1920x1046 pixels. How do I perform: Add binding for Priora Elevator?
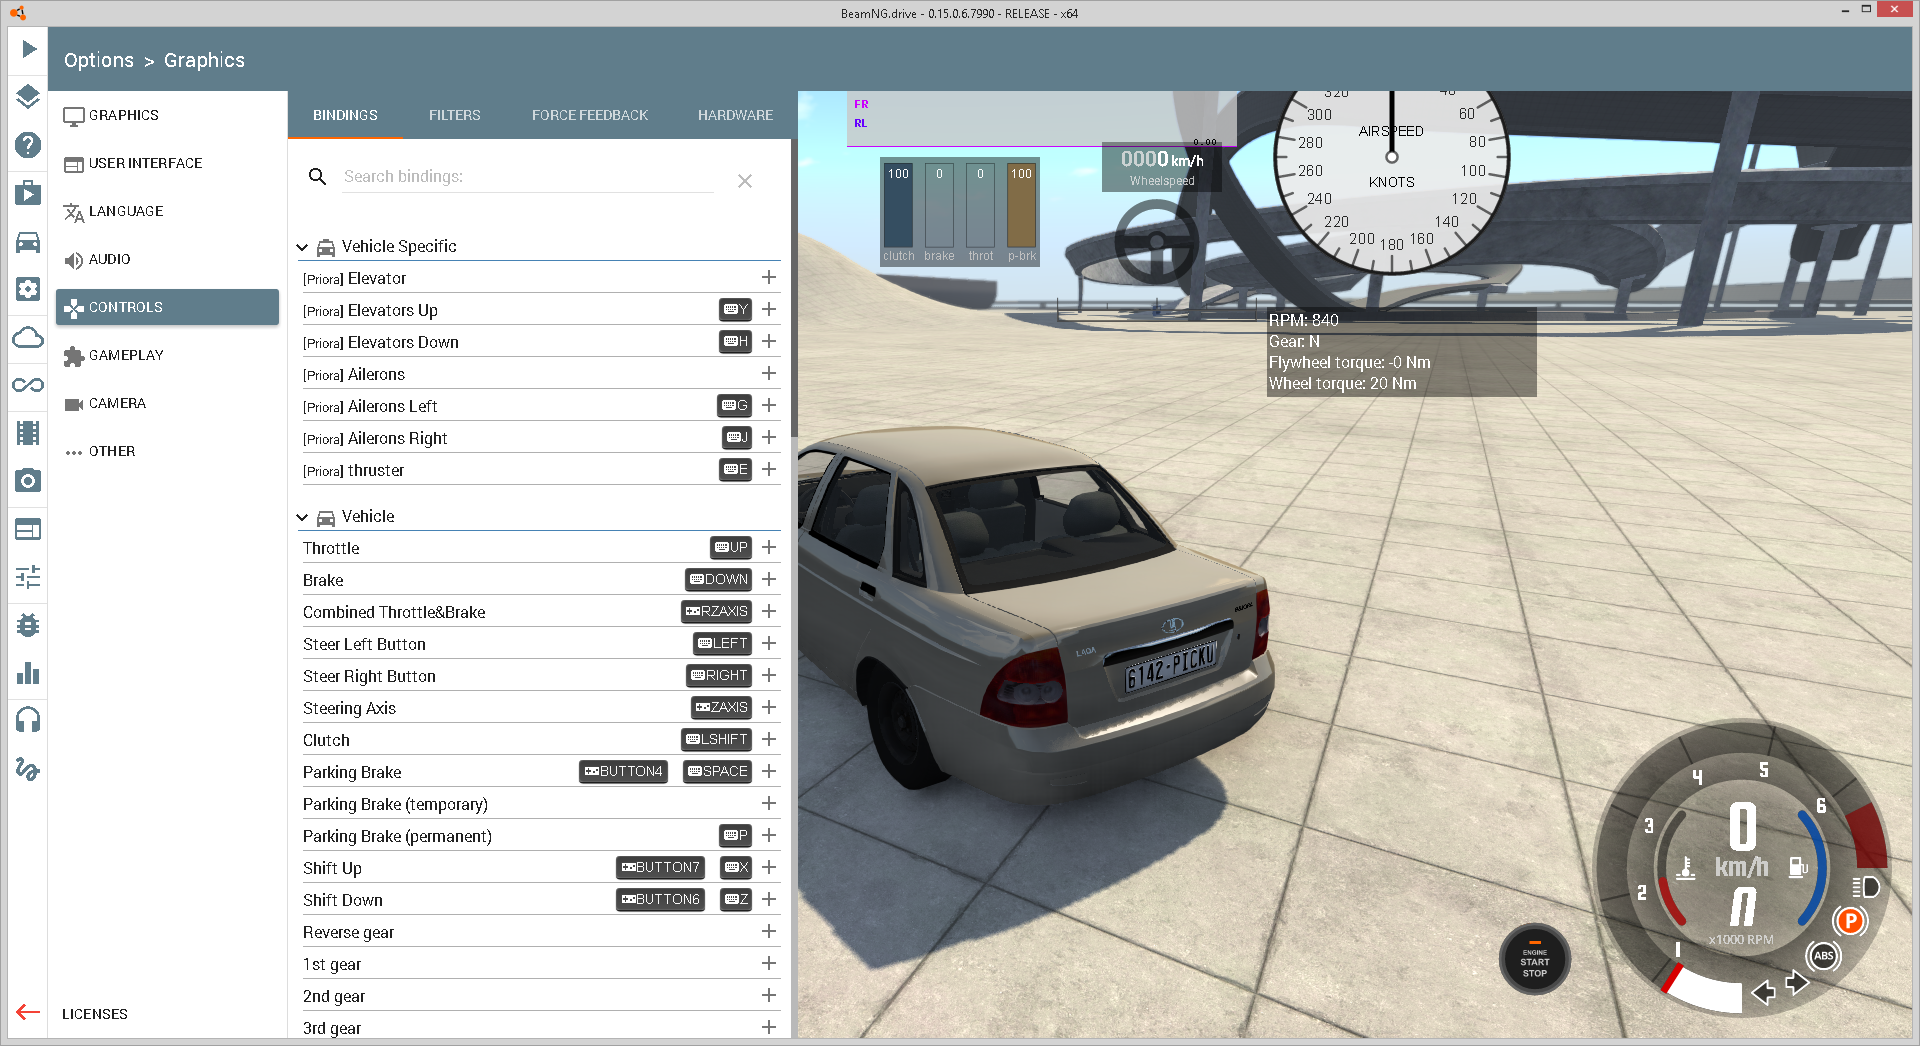(x=769, y=277)
